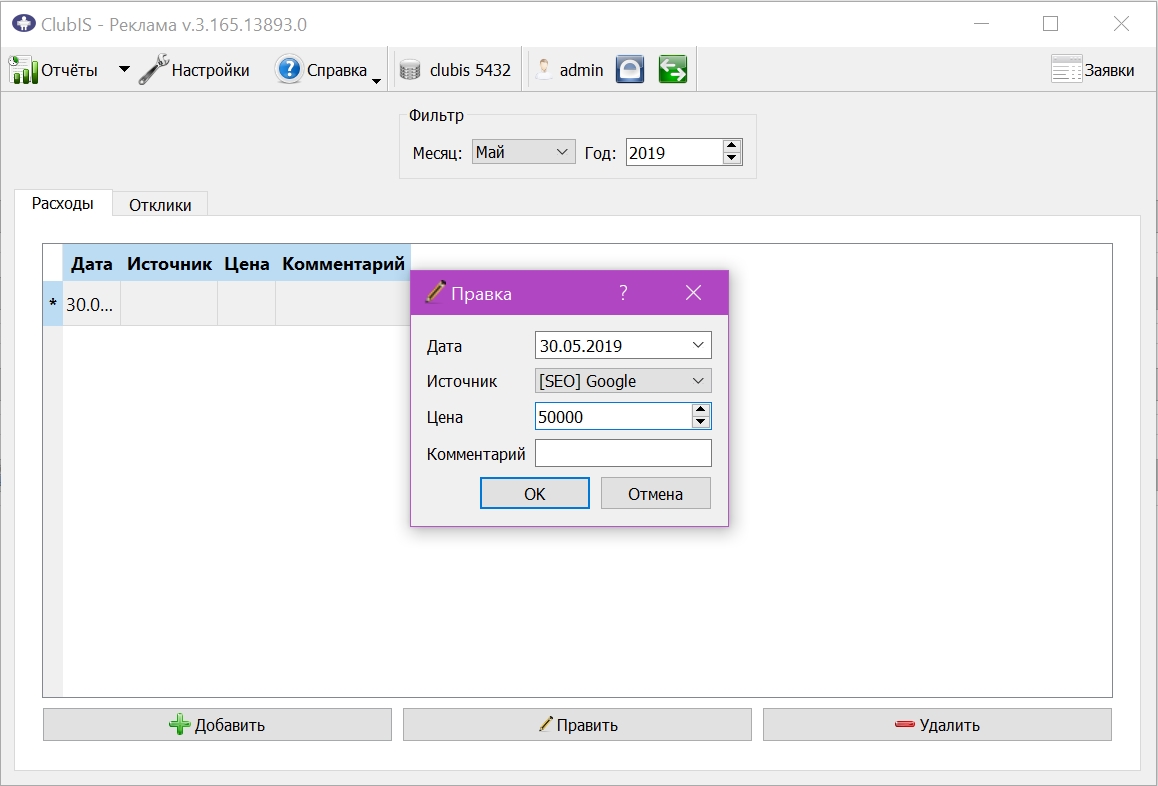Click the pencil icon in the Правка title
The width and height of the screenshot is (1158, 786).
(436, 292)
